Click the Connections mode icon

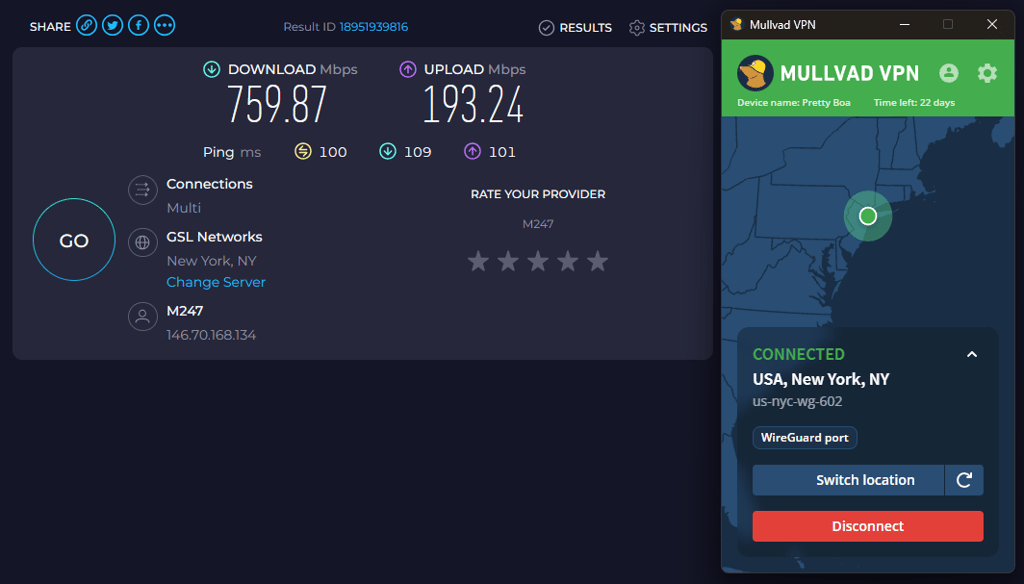142,190
